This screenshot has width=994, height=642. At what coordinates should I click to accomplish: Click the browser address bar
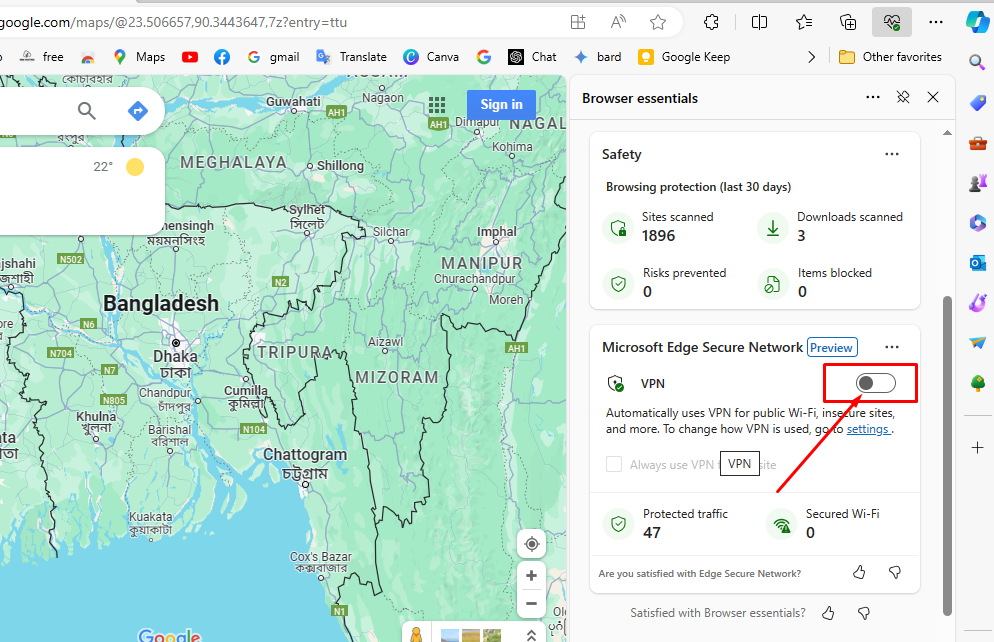pyautogui.click(x=300, y=21)
